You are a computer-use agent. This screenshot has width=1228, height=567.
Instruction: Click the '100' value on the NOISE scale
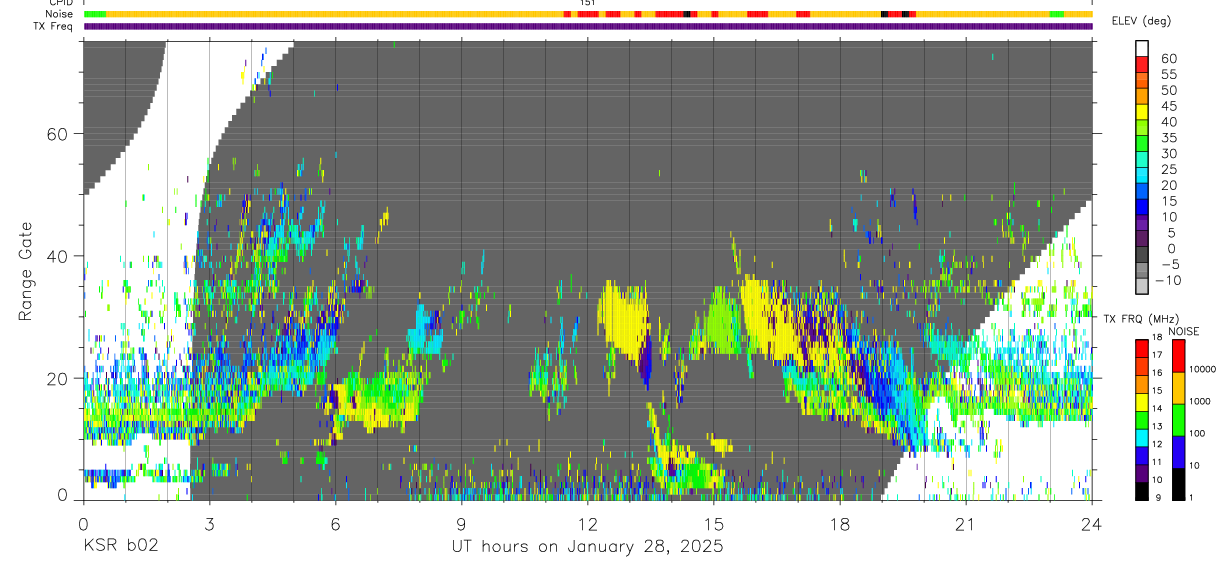[1195, 433]
